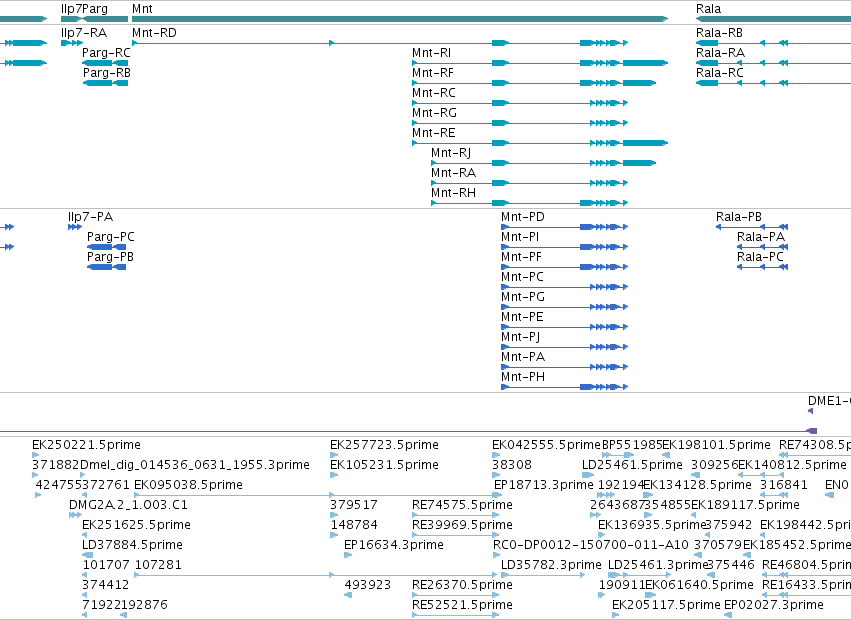
Task: Click the Mnt-RD transcript label
Action: click(x=154, y=33)
